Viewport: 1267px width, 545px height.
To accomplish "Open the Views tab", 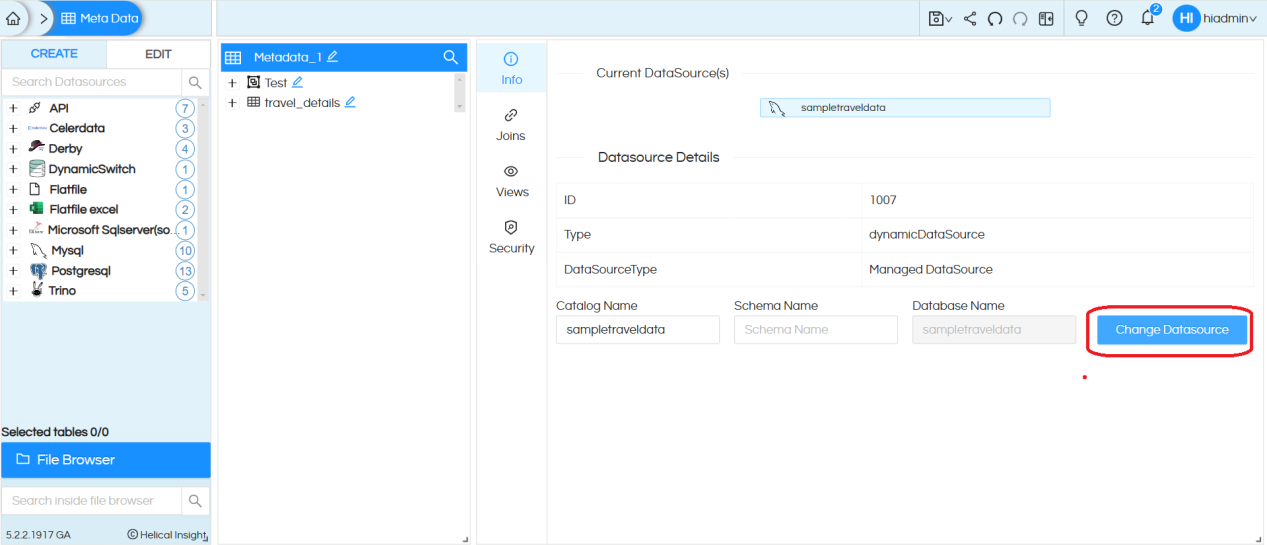I will click(511, 181).
